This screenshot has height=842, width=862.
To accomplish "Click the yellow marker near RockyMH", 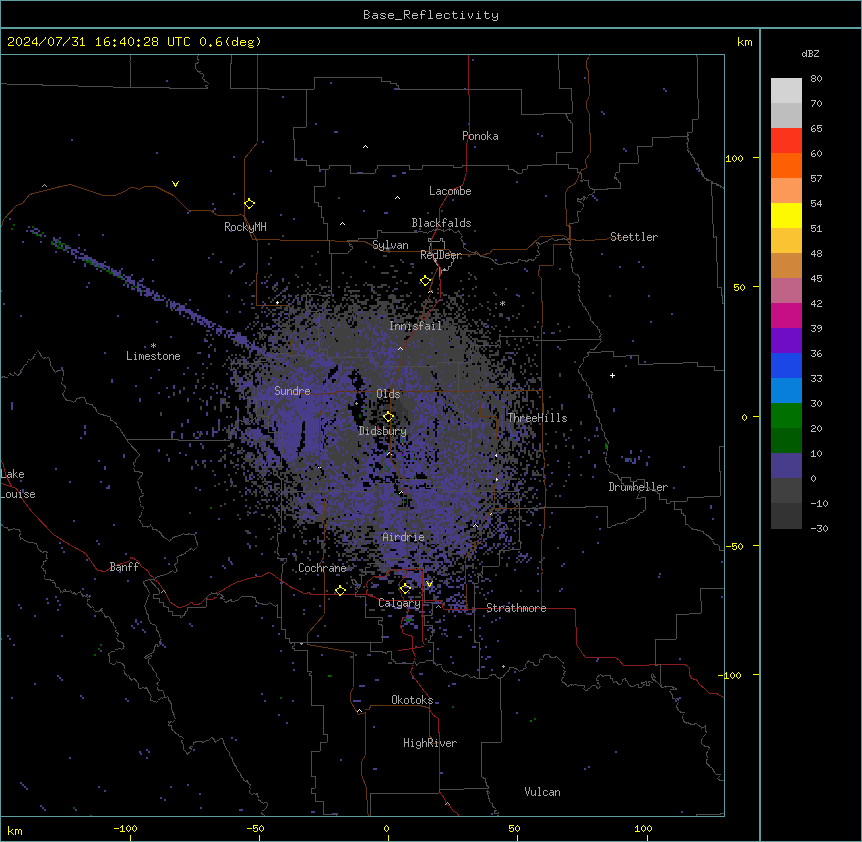I will 249,204.
